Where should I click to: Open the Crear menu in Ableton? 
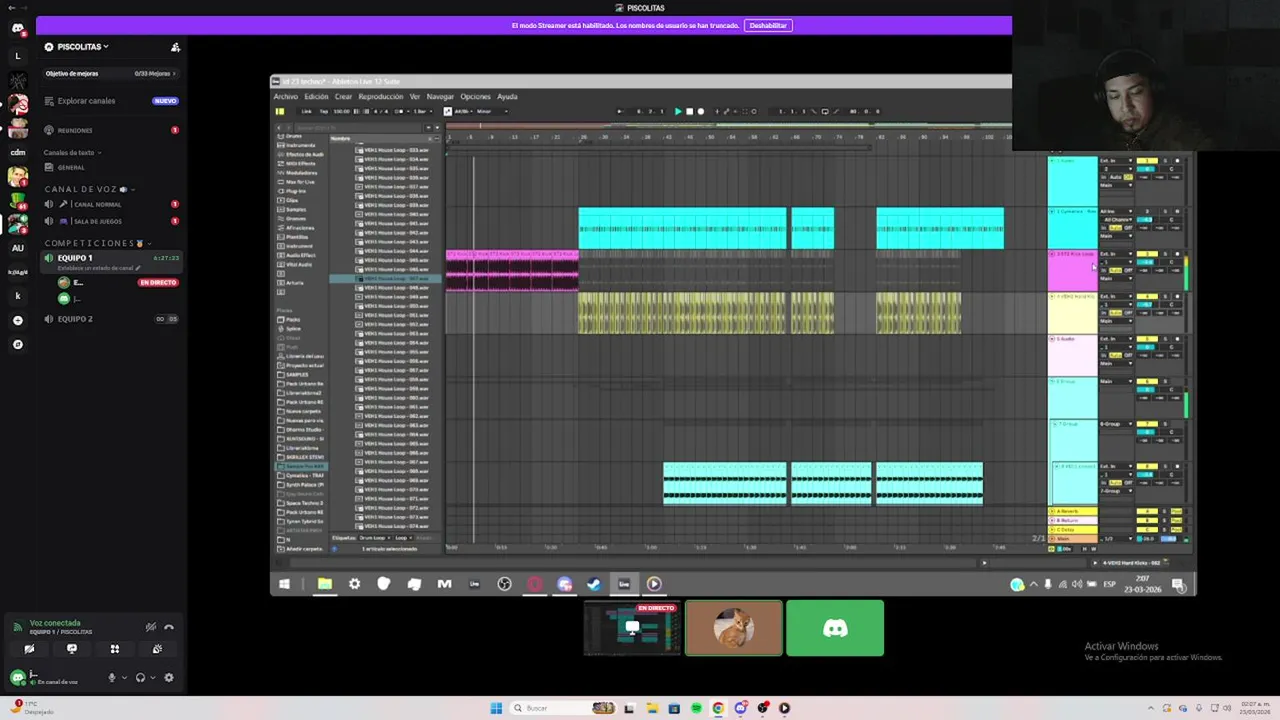click(343, 97)
